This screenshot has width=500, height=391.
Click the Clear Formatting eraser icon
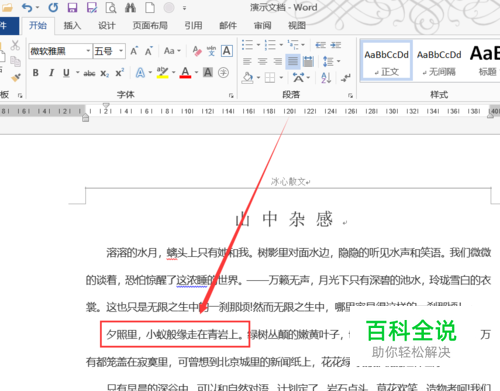[197, 51]
